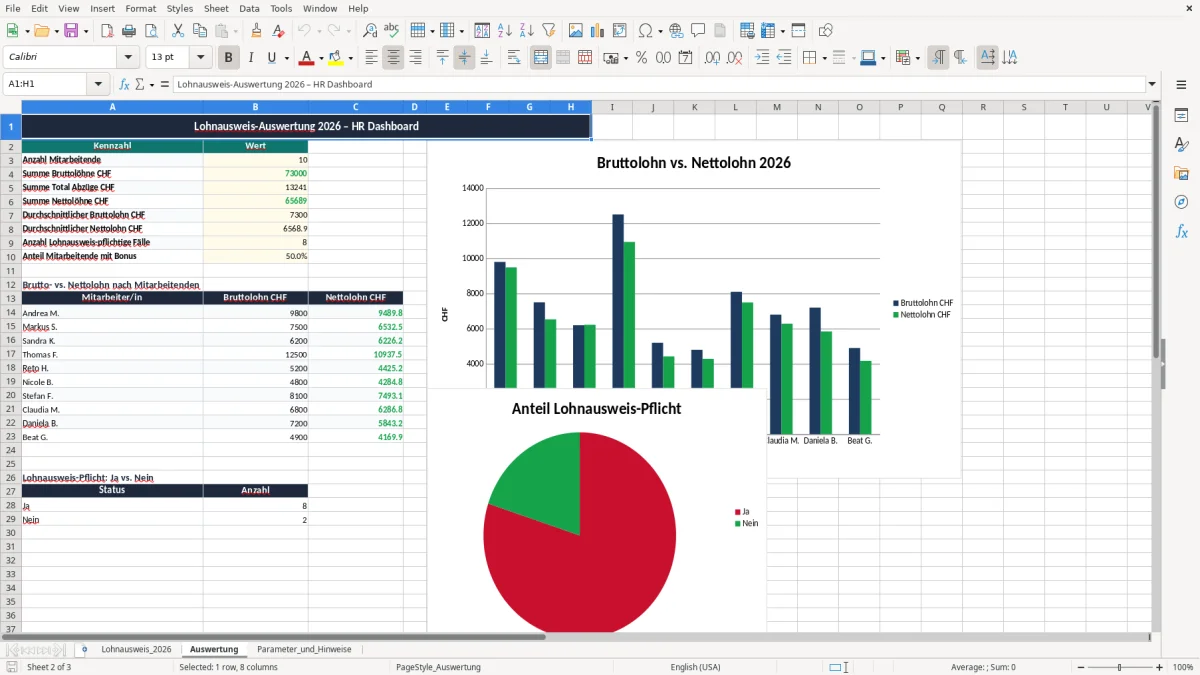Screen dimensions: 1200x675
Task: Clear direct formatting icon
Action: [x=279, y=31]
